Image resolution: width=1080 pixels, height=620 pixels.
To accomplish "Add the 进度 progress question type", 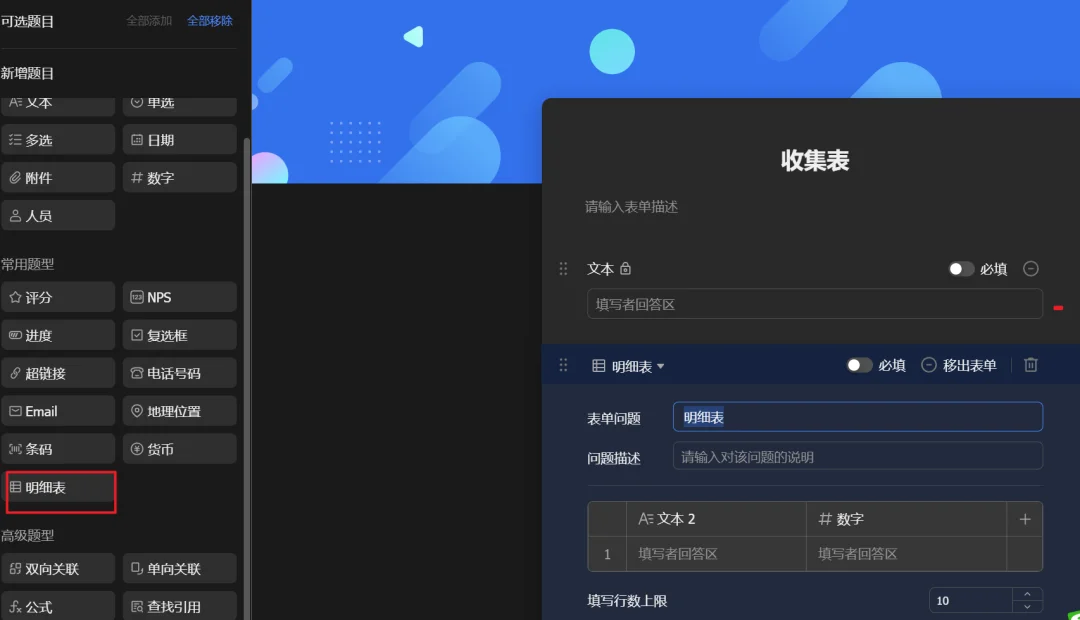I will (x=58, y=335).
